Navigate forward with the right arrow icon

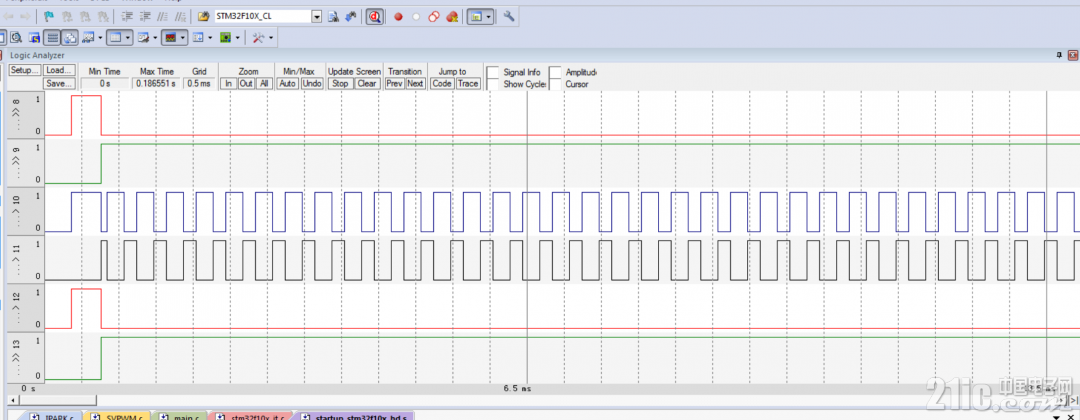tap(25, 17)
